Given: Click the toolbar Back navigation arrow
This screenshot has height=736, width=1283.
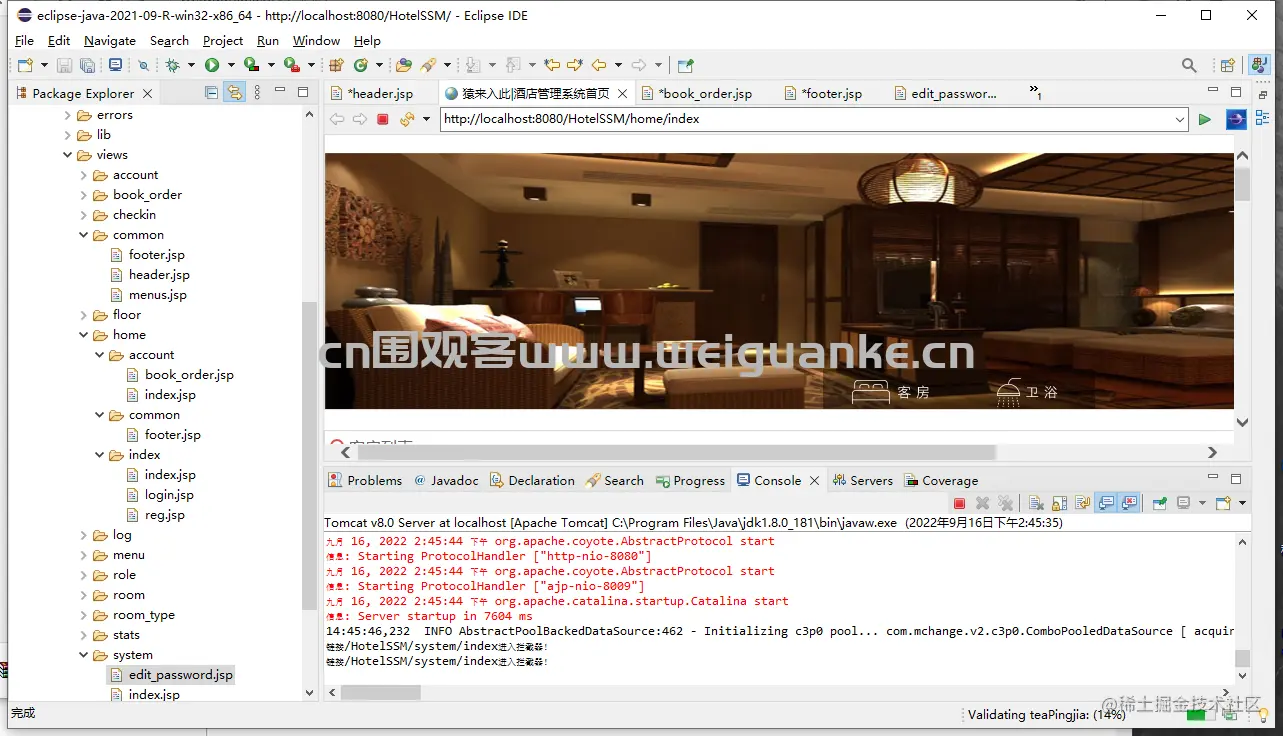Looking at the screenshot, I should [x=599, y=65].
